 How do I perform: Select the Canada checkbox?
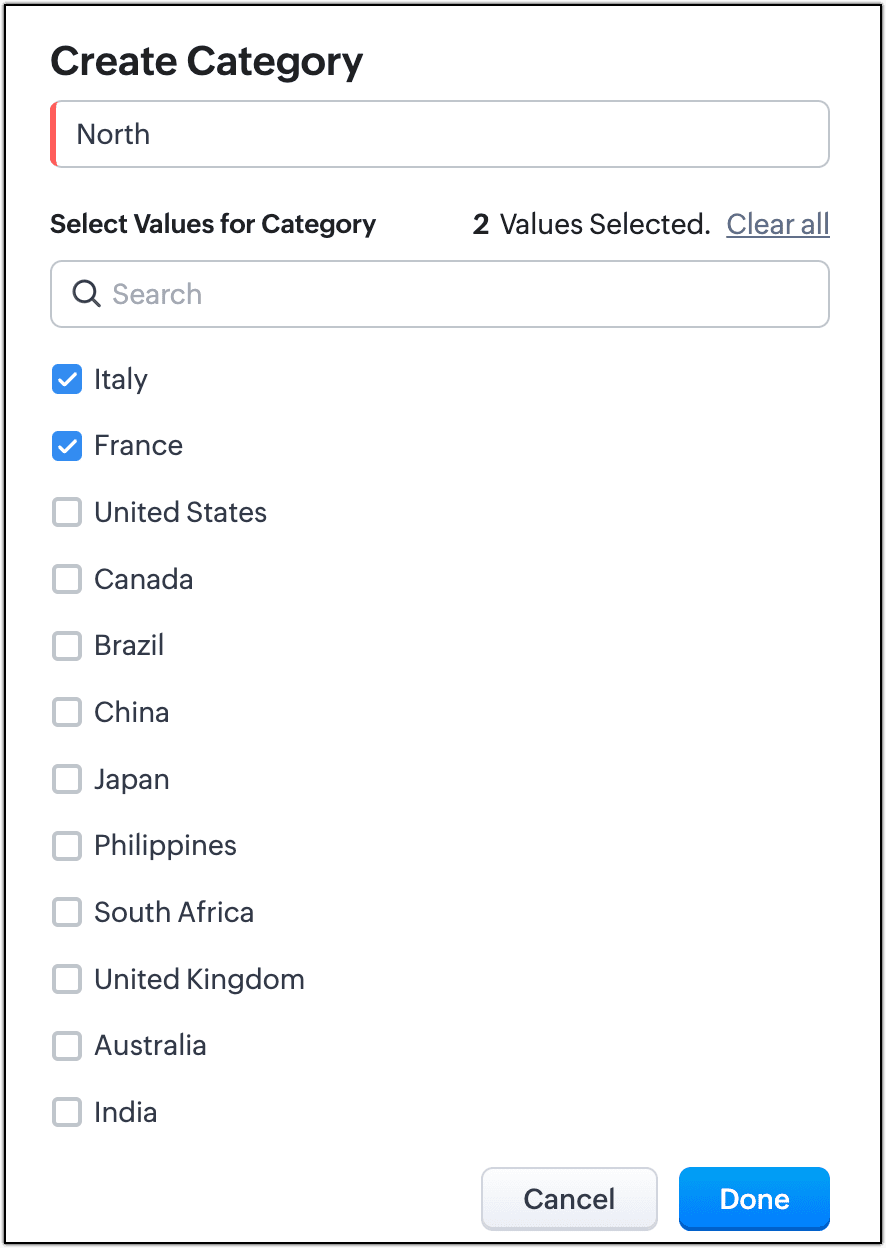click(x=67, y=580)
